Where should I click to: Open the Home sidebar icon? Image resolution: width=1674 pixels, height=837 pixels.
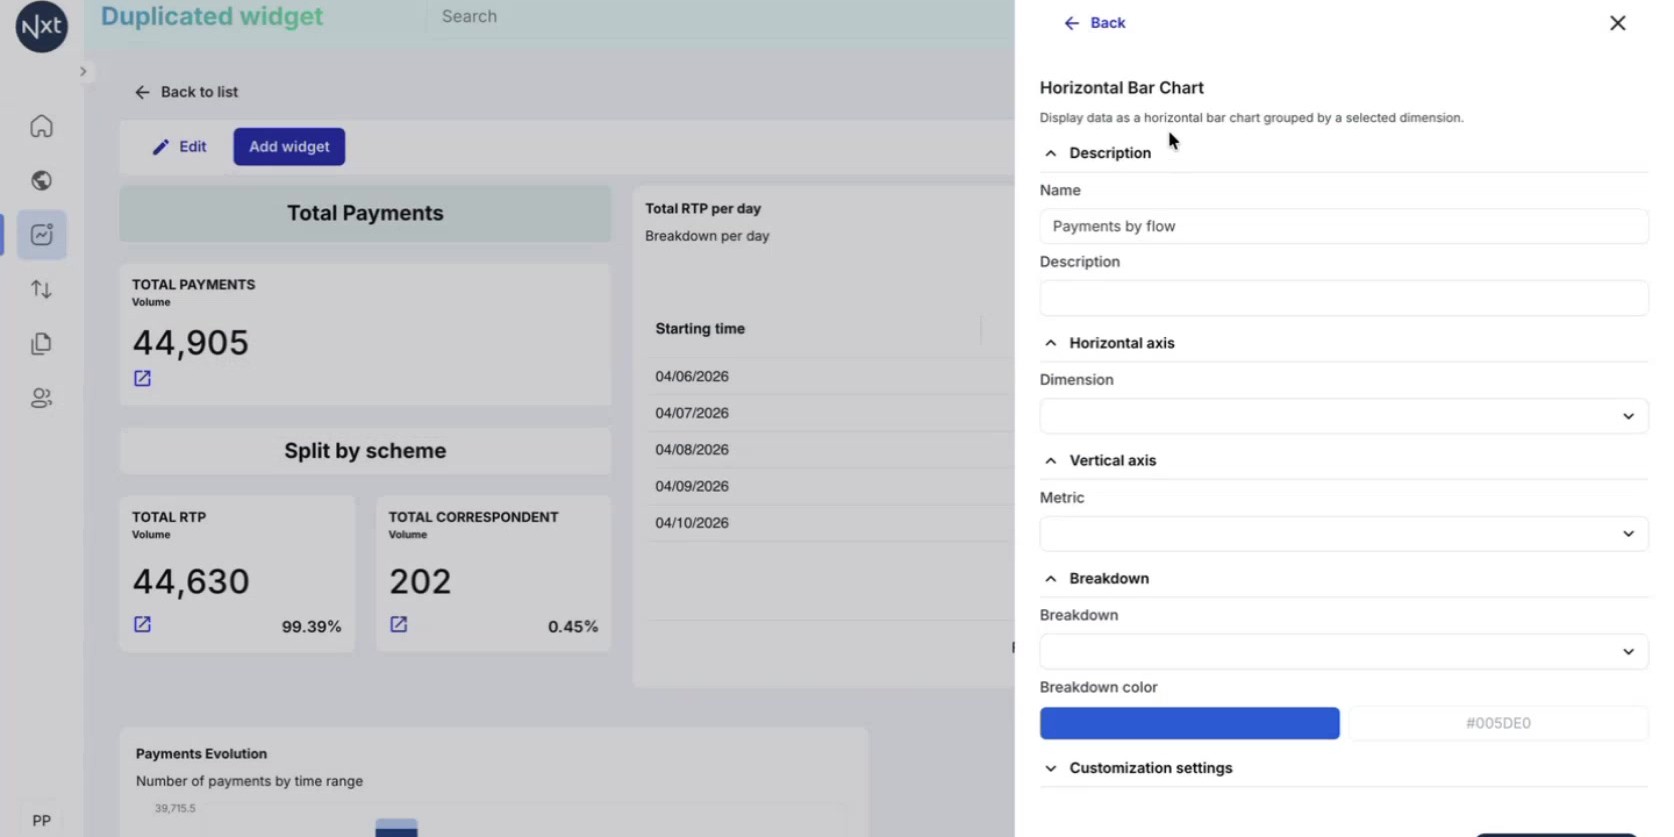click(41, 126)
